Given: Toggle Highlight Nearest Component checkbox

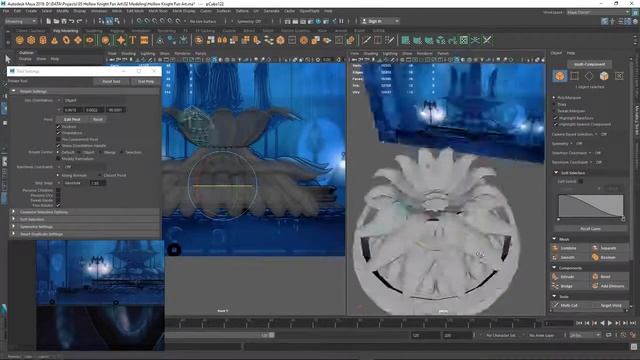Looking at the screenshot, I should (556, 124).
